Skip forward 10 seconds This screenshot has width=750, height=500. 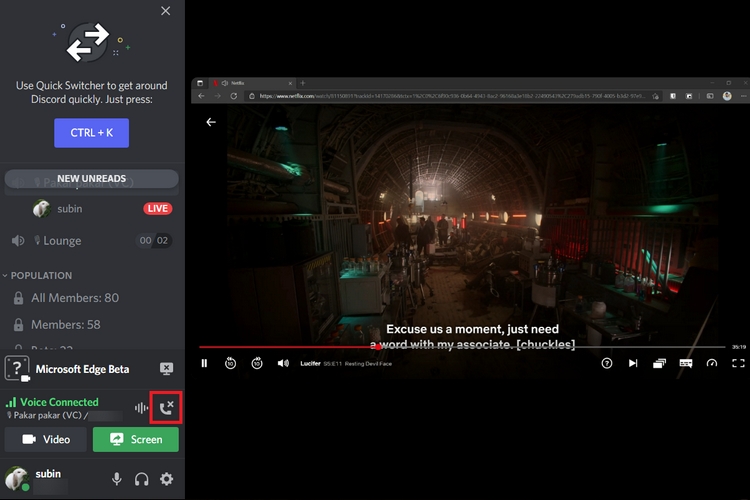257,363
